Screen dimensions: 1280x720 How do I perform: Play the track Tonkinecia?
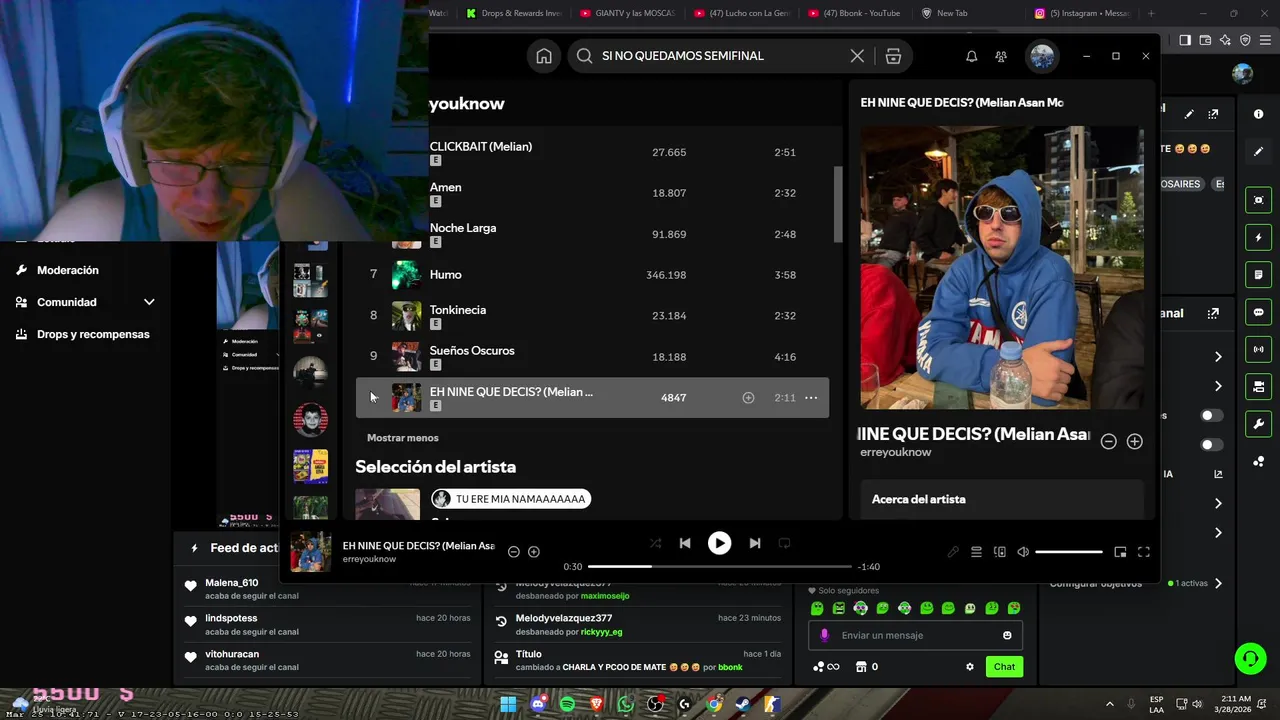tap(458, 310)
